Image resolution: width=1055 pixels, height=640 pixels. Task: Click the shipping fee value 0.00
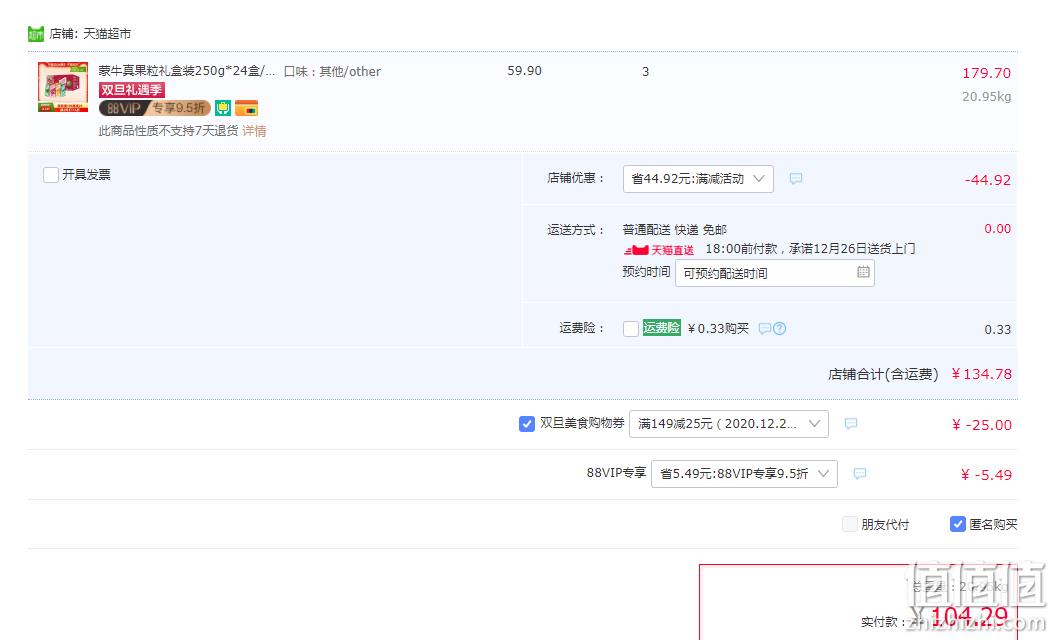(997, 229)
